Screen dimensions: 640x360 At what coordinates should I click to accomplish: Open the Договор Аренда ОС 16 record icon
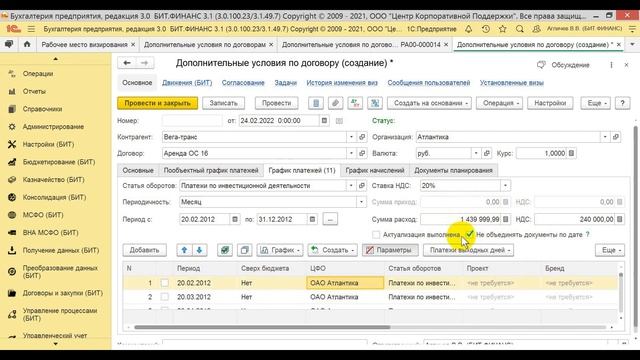tap(362, 153)
